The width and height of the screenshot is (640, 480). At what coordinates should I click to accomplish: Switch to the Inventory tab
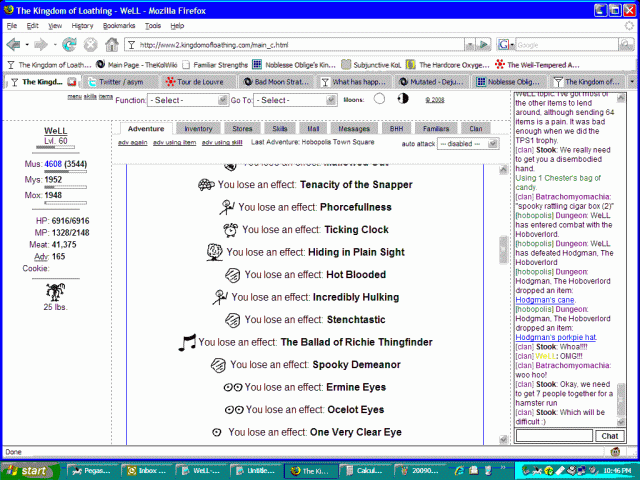pos(198,129)
